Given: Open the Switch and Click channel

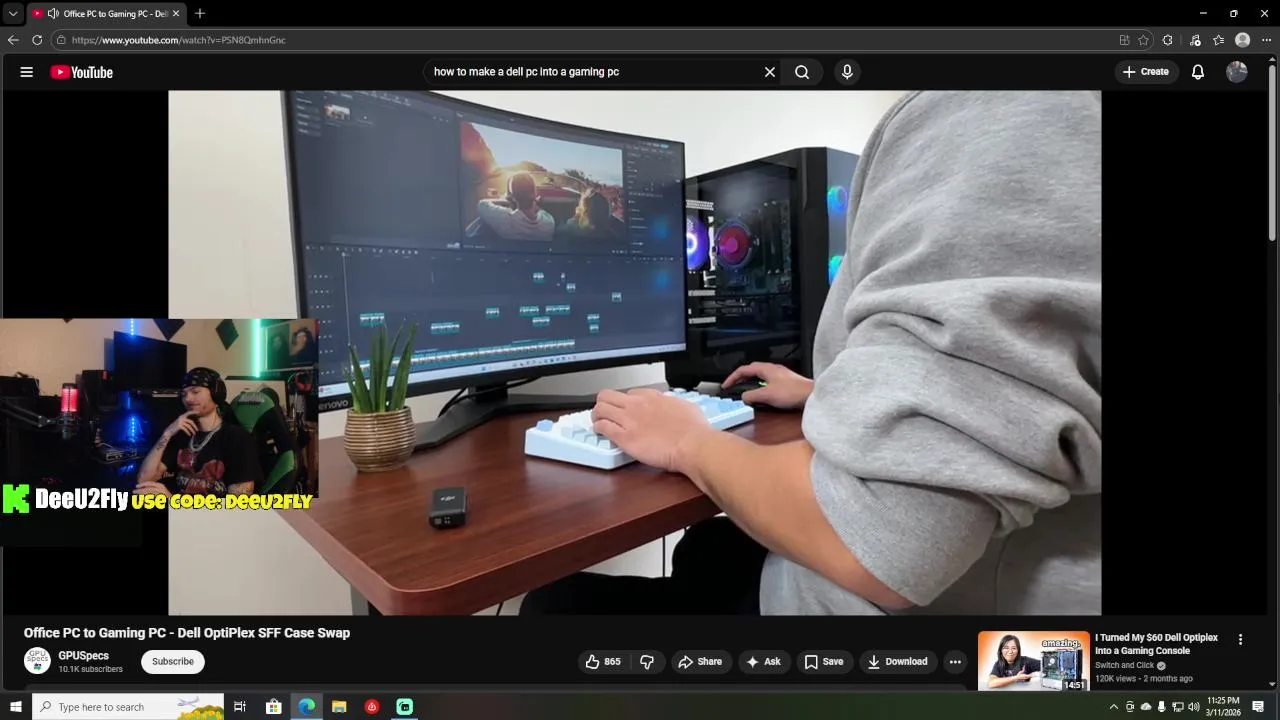Looking at the screenshot, I should pos(1125,666).
